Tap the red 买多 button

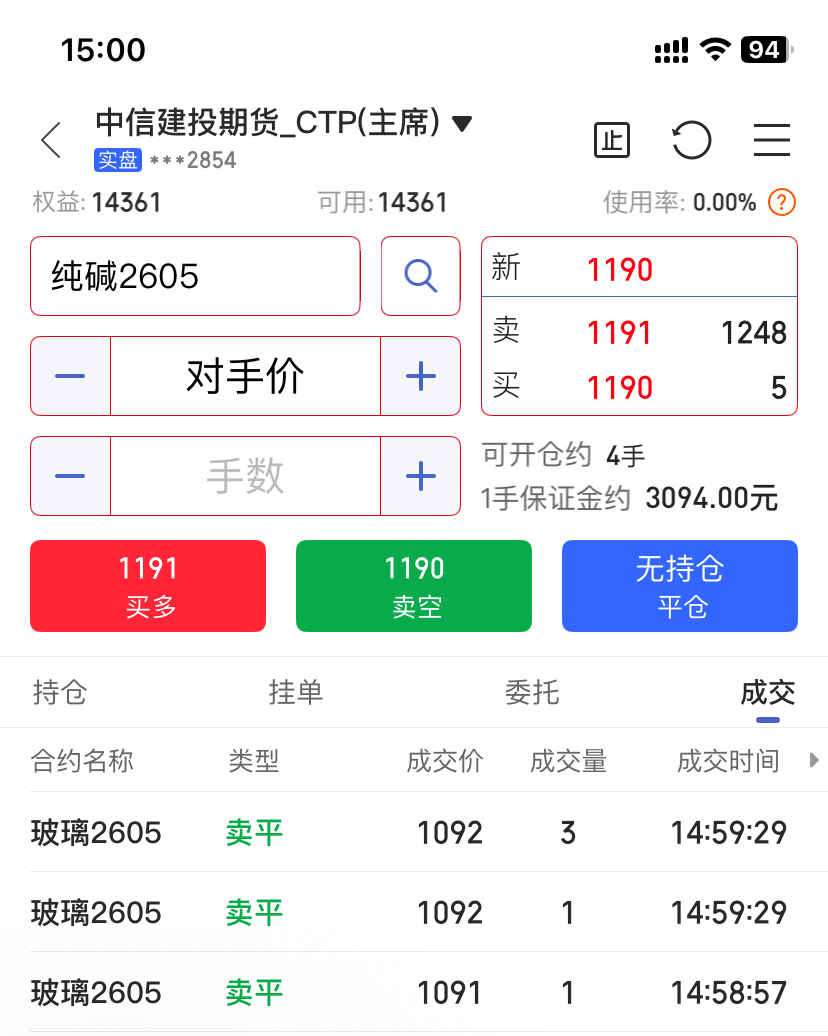pos(148,586)
